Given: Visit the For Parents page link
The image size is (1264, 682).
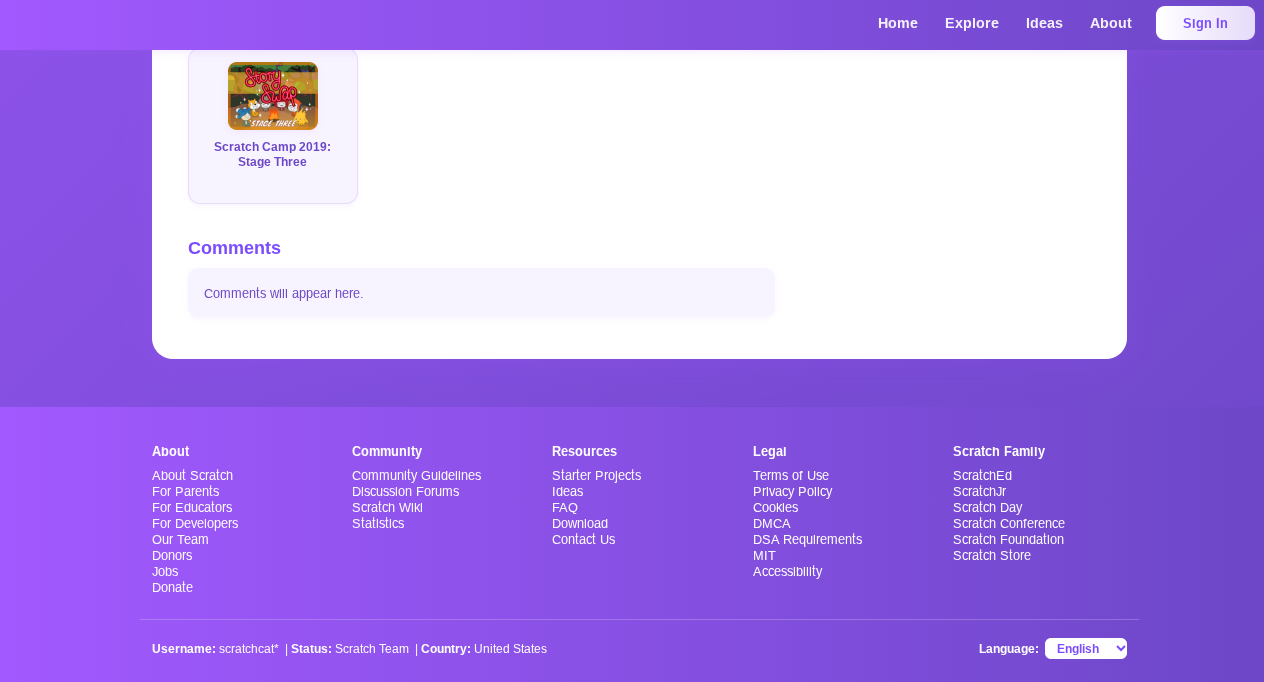Looking at the screenshot, I should (185, 492).
